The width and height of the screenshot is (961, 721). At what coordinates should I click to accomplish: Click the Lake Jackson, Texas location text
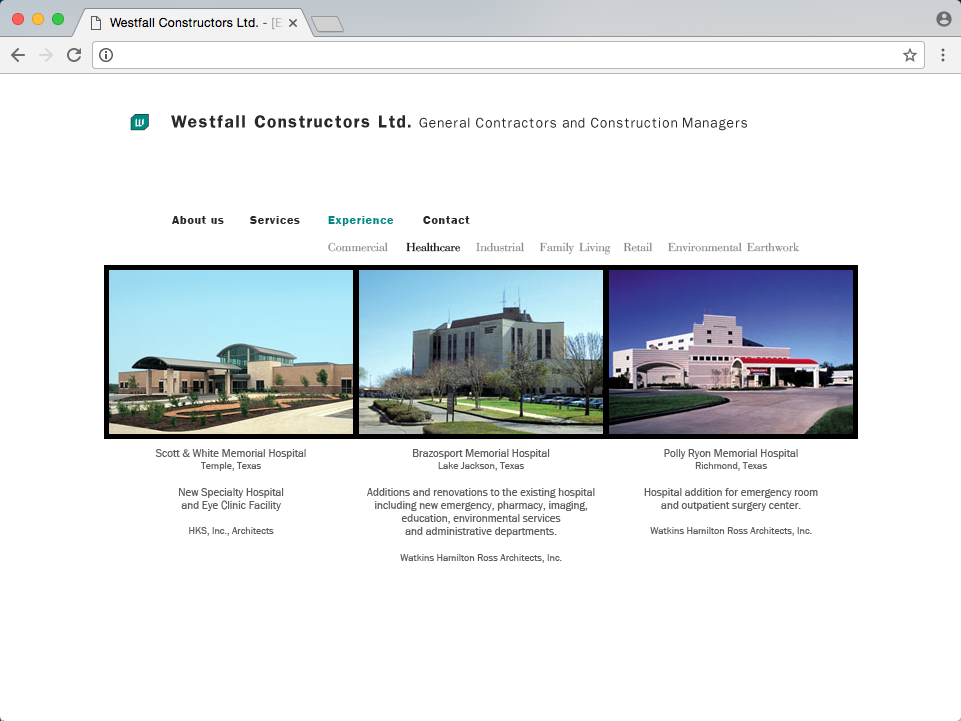tap(480, 466)
